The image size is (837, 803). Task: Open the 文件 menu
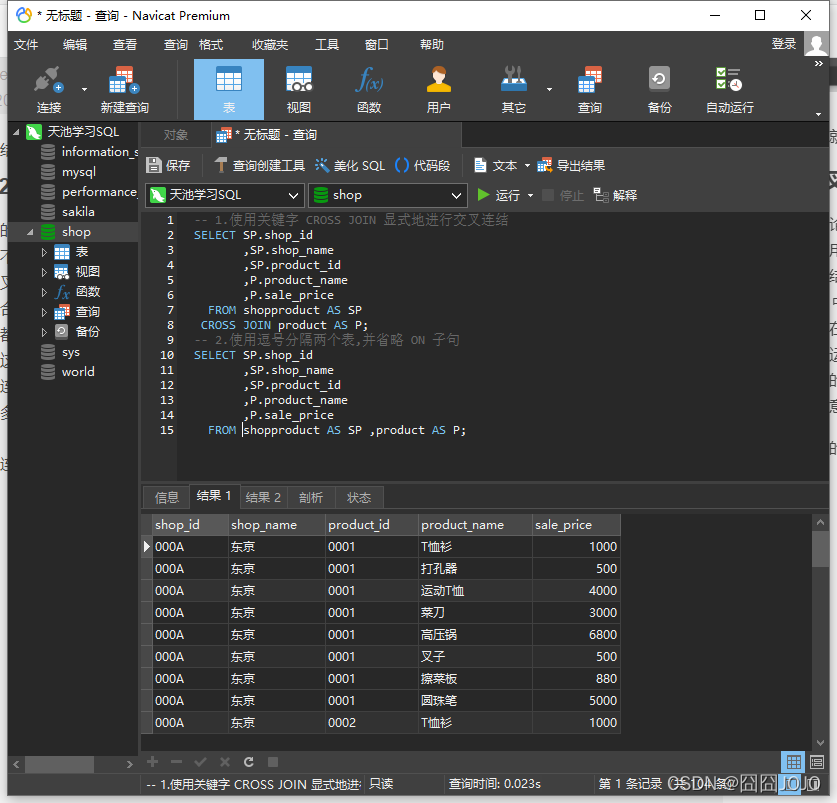click(26, 45)
